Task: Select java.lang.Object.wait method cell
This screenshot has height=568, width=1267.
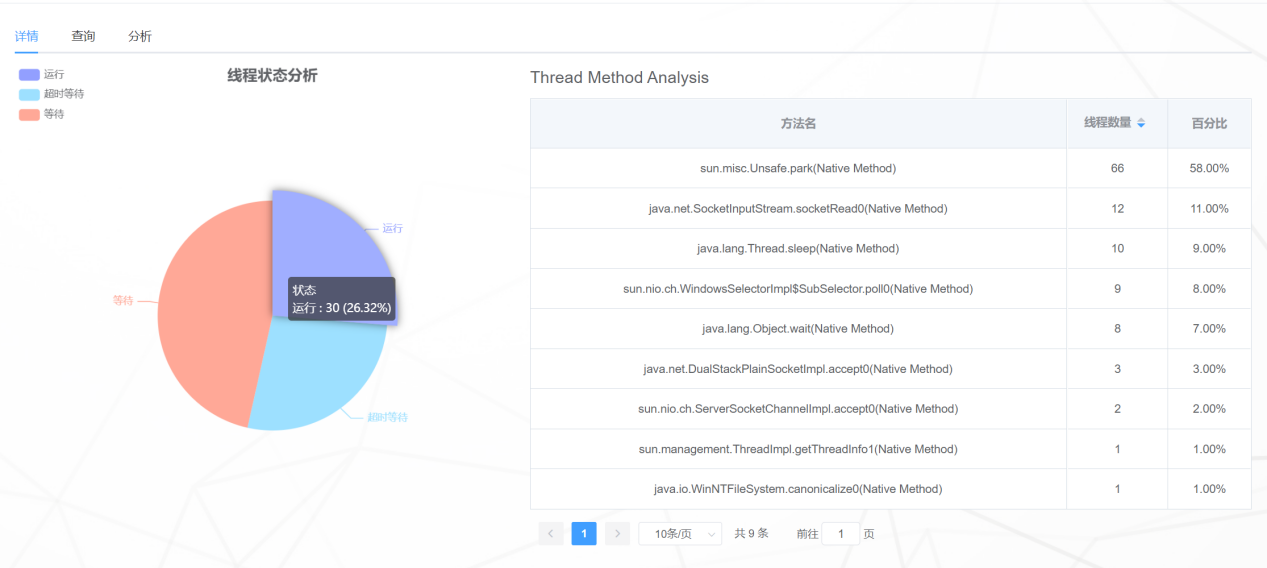Action: [798, 328]
